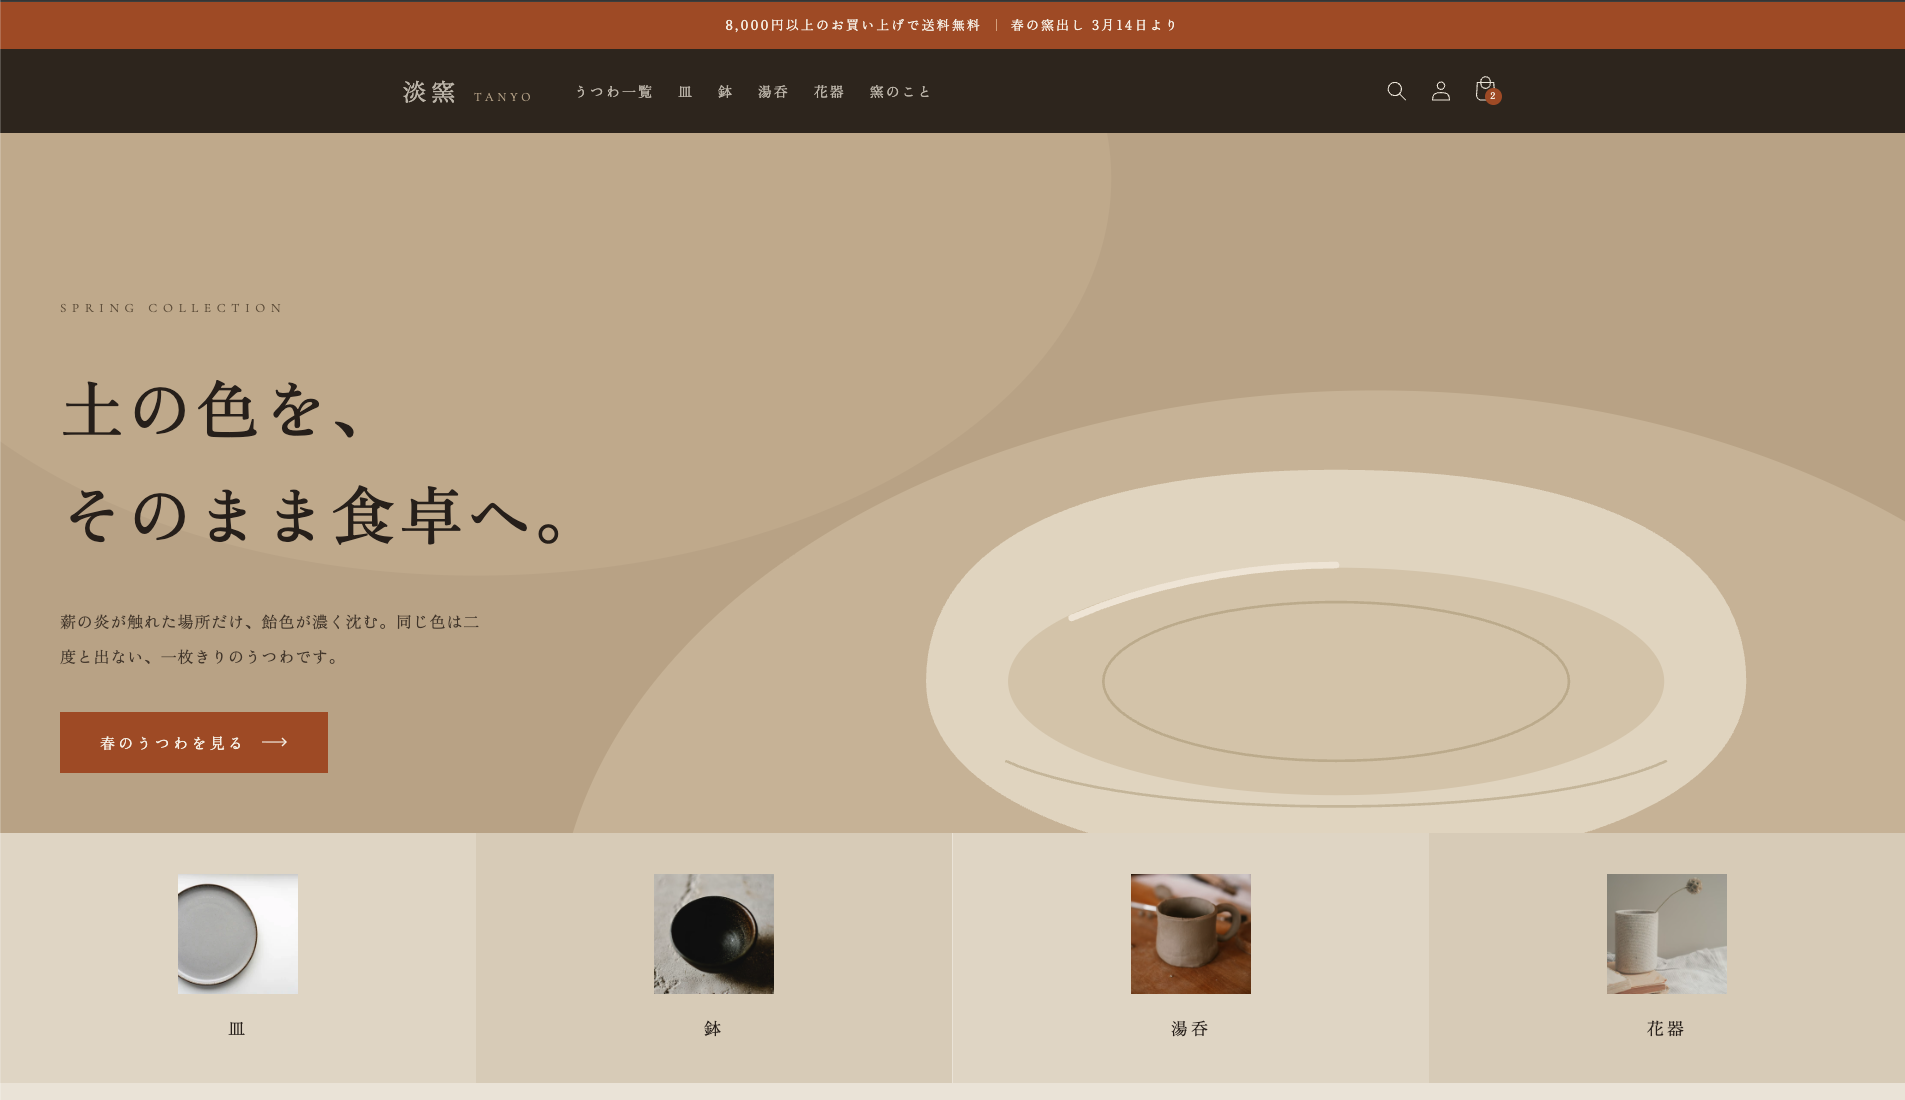Navigate to 花器 in the header
Viewport: 1905px width, 1100px height.
pos(829,92)
